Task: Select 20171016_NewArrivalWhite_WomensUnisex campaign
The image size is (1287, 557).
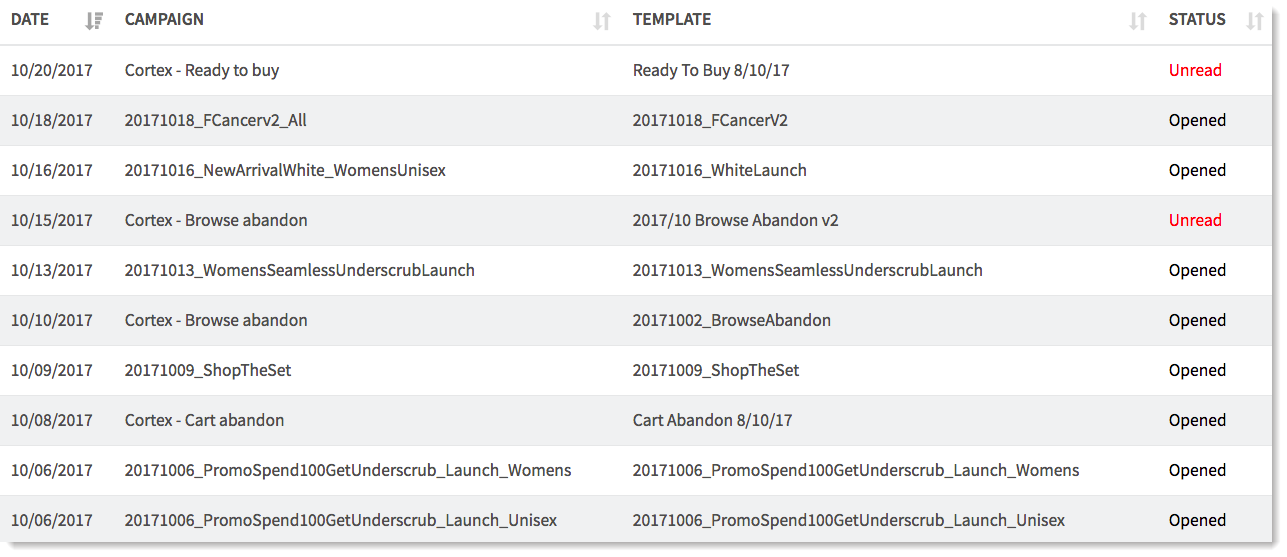Action: (x=285, y=171)
